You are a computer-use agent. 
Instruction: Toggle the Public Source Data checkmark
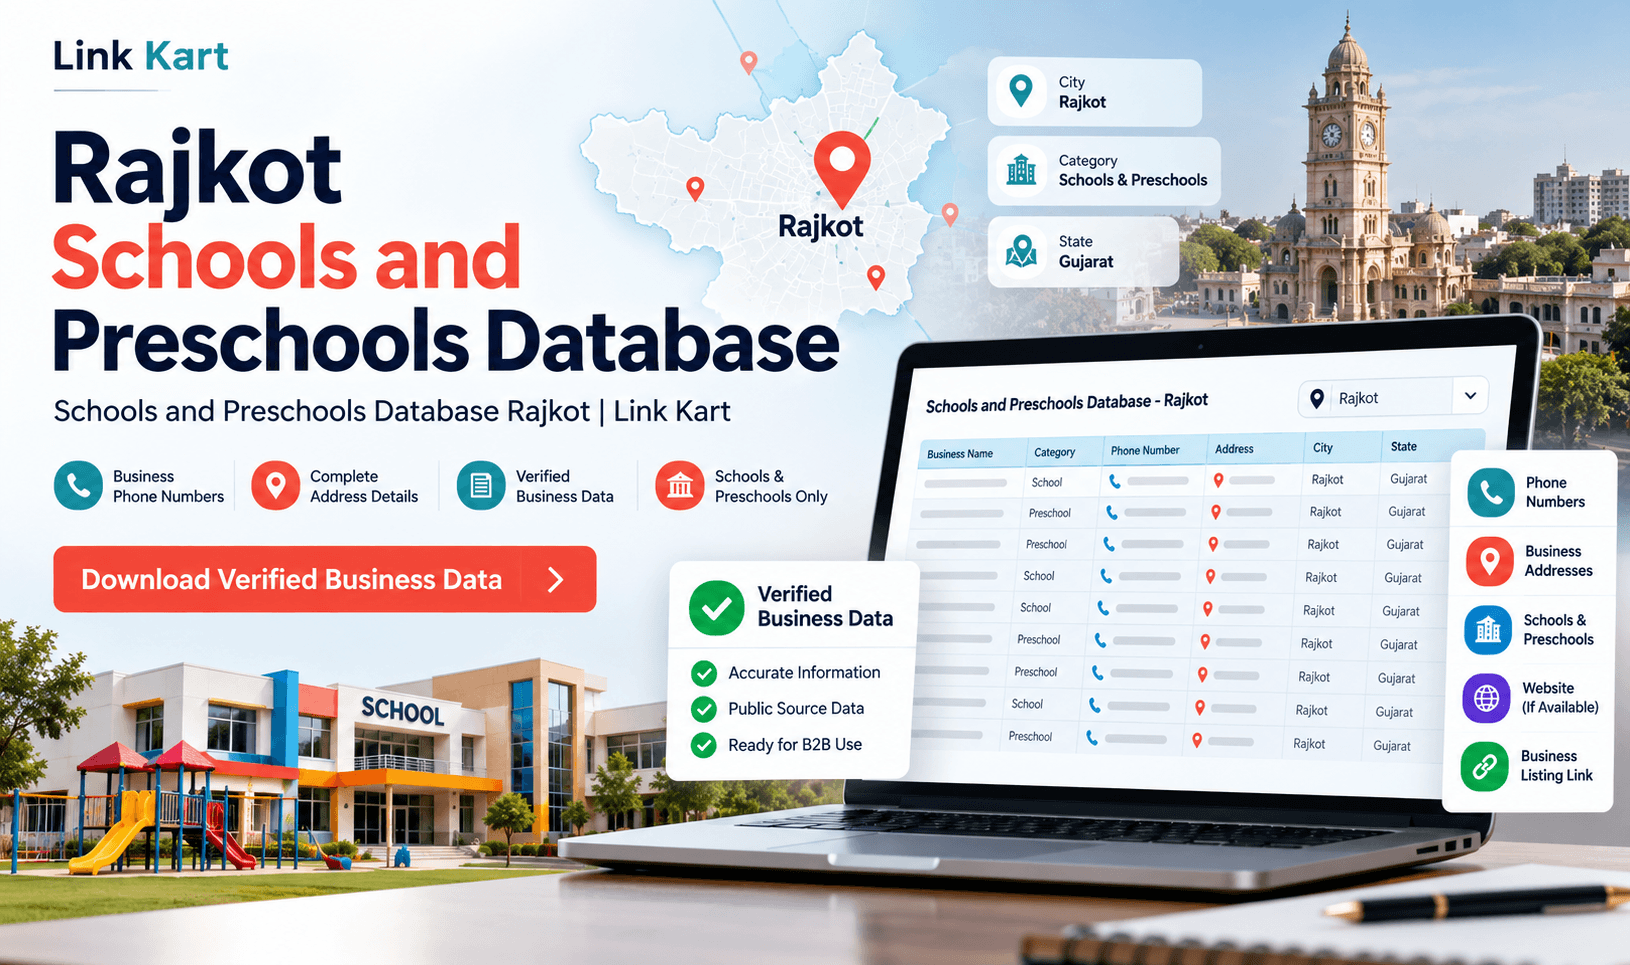pos(704,709)
